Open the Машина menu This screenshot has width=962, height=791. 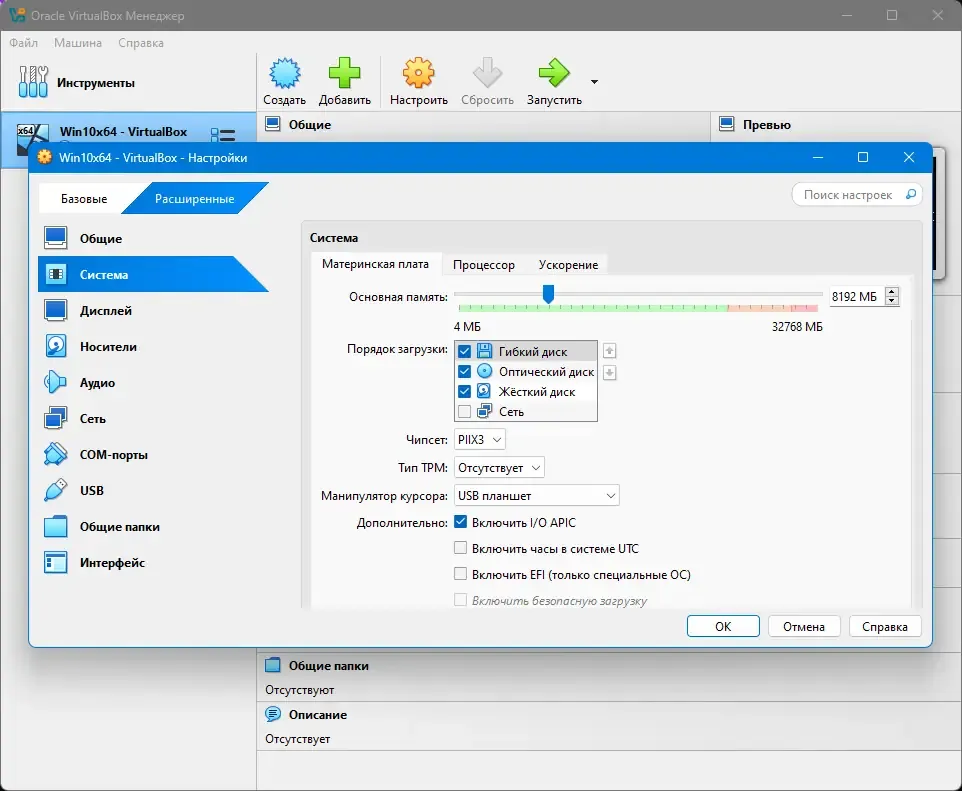[78, 43]
